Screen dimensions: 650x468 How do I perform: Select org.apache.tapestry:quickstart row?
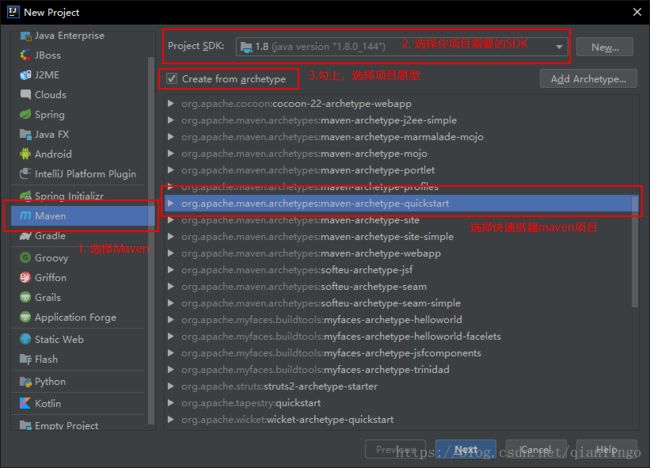click(398, 403)
